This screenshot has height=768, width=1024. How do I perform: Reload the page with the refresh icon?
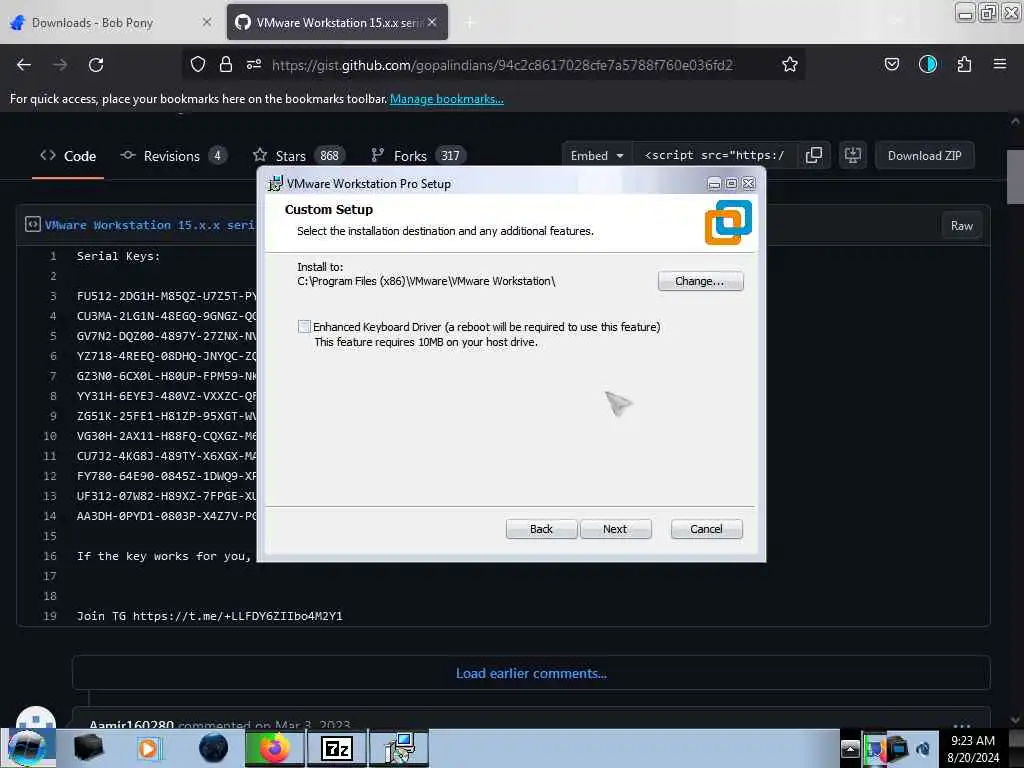click(x=96, y=65)
